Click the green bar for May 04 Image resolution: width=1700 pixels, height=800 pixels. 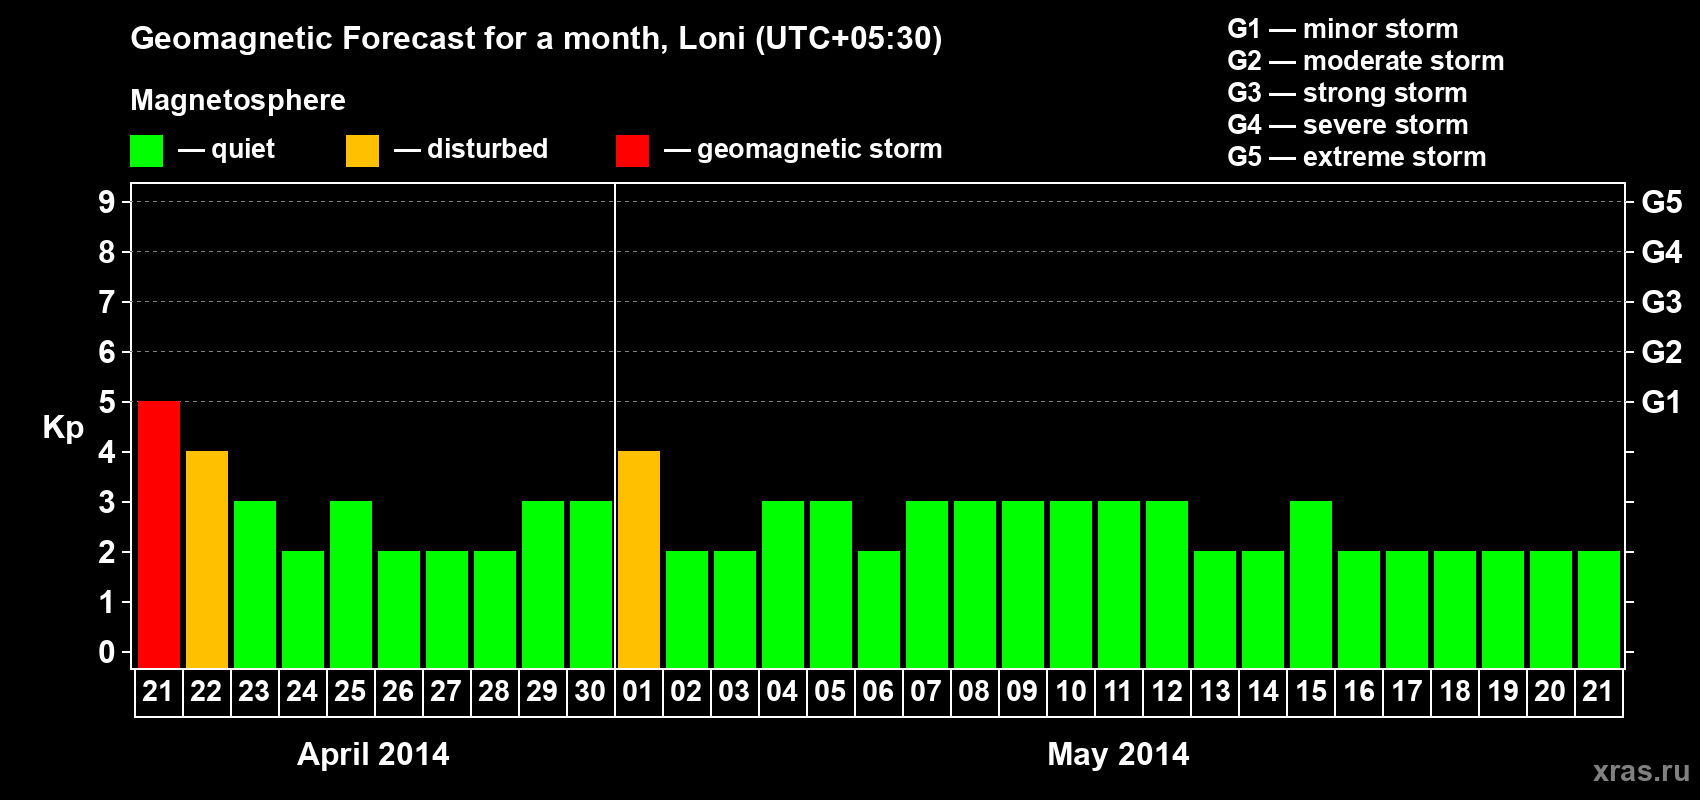[783, 585]
